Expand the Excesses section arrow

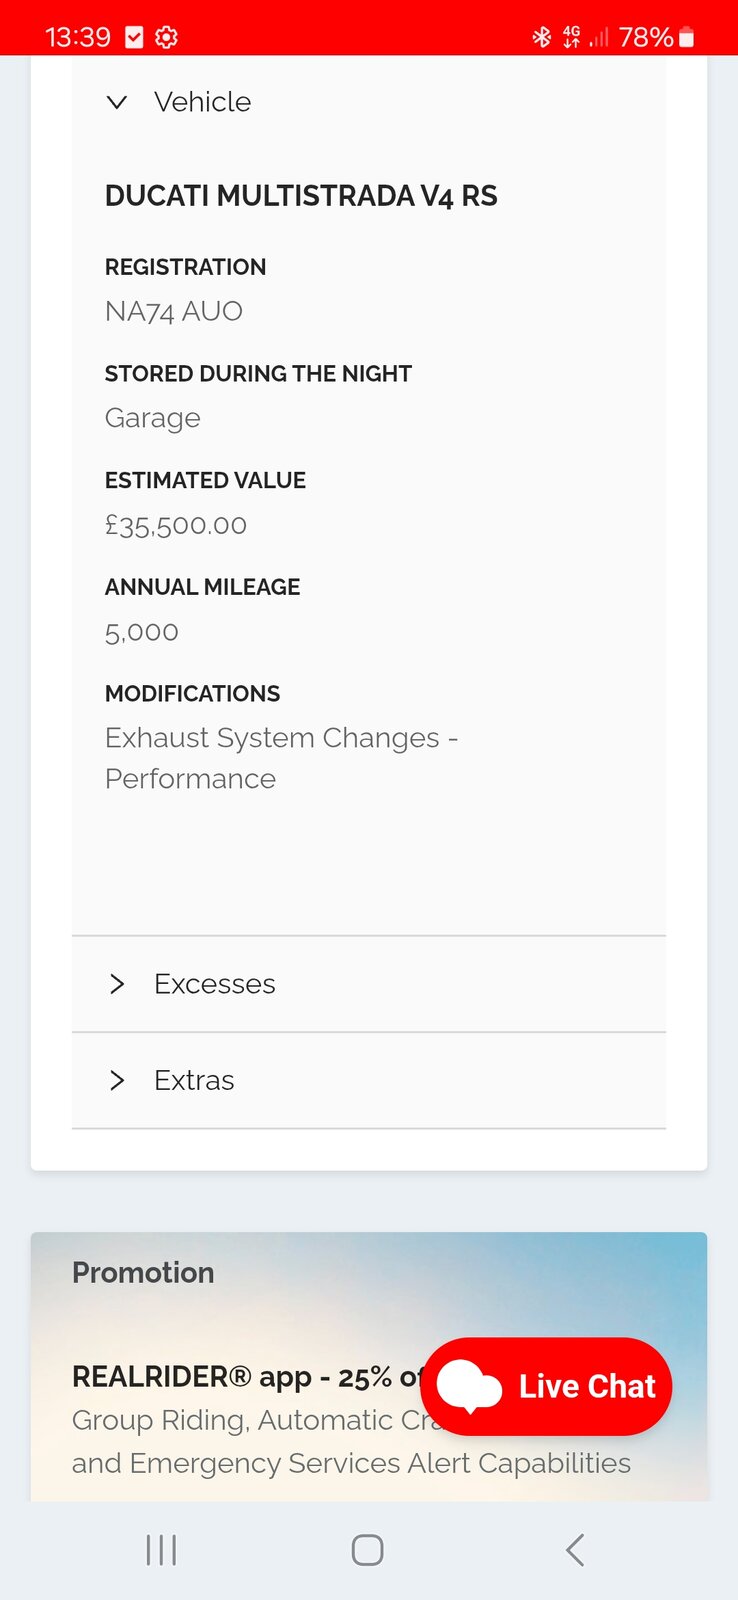pyautogui.click(x=117, y=984)
